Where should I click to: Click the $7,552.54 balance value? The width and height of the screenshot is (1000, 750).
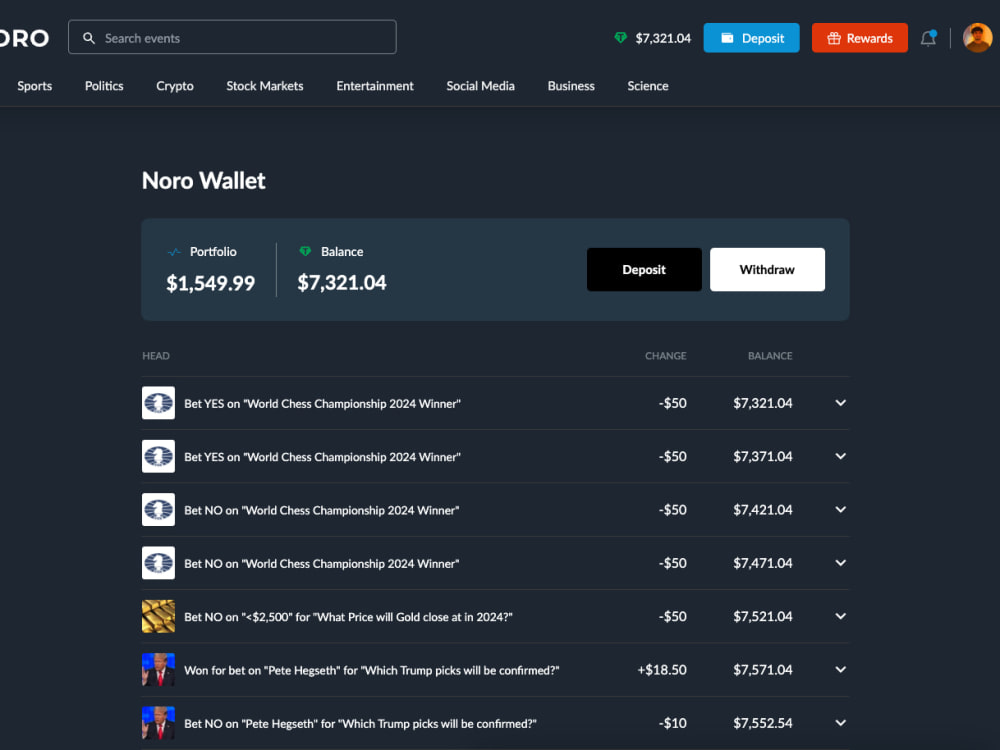click(x=763, y=723)
